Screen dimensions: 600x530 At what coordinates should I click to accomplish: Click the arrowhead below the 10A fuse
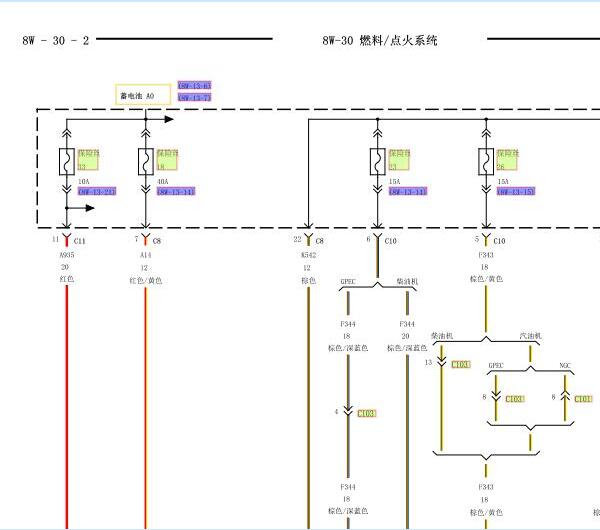(90, 208)
